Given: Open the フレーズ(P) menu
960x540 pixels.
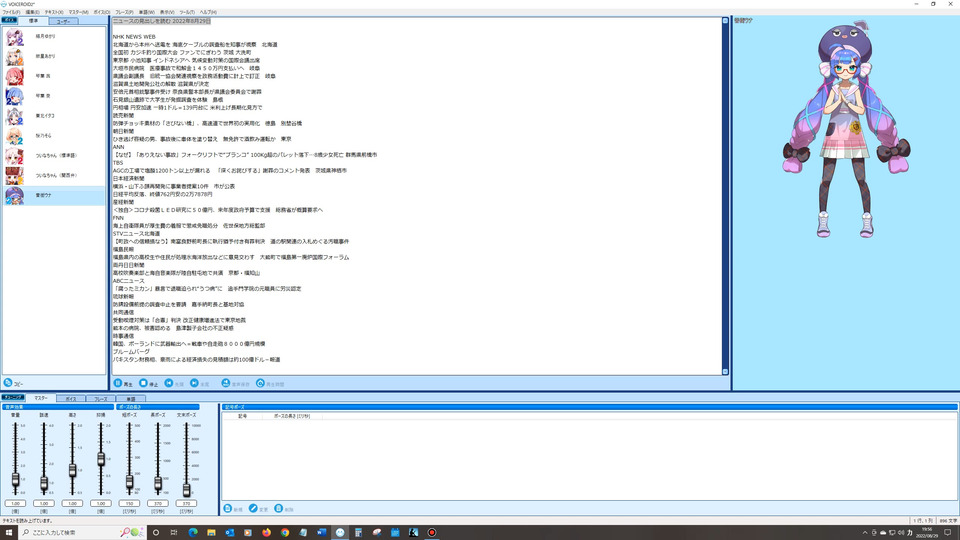Looking at the screenshot, I should [x=124, y=12].
